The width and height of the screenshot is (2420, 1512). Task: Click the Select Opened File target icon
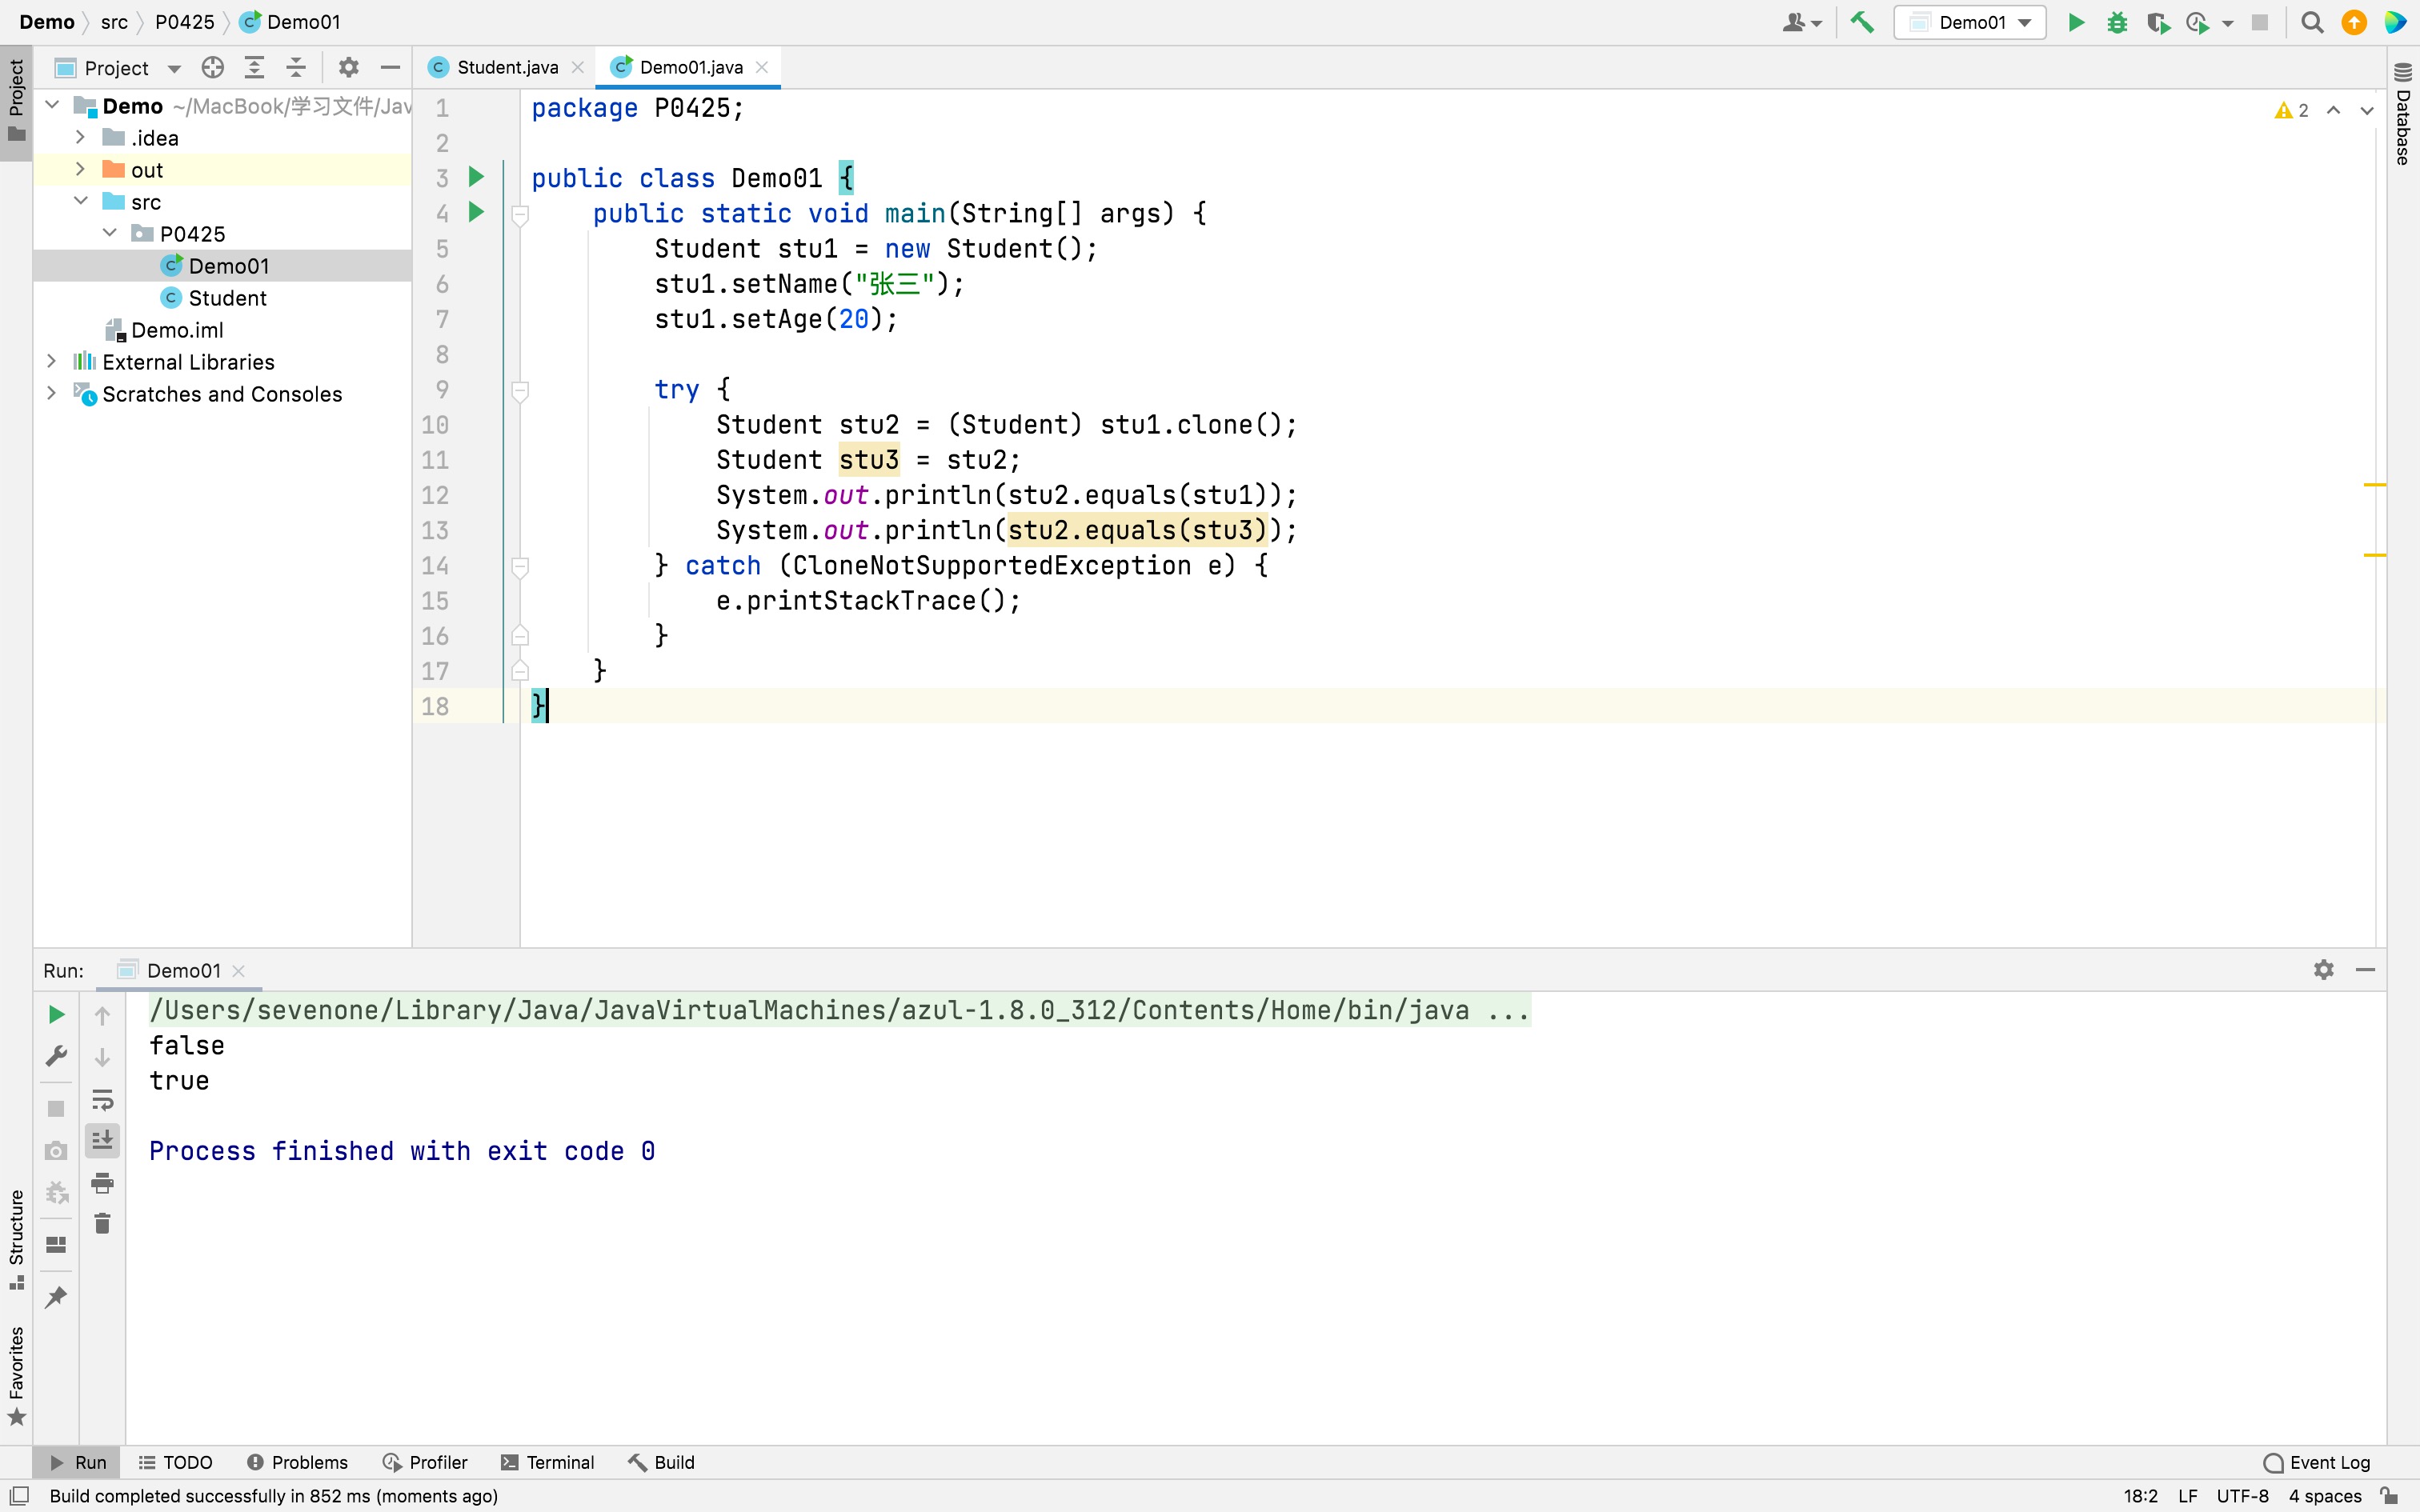212,67
